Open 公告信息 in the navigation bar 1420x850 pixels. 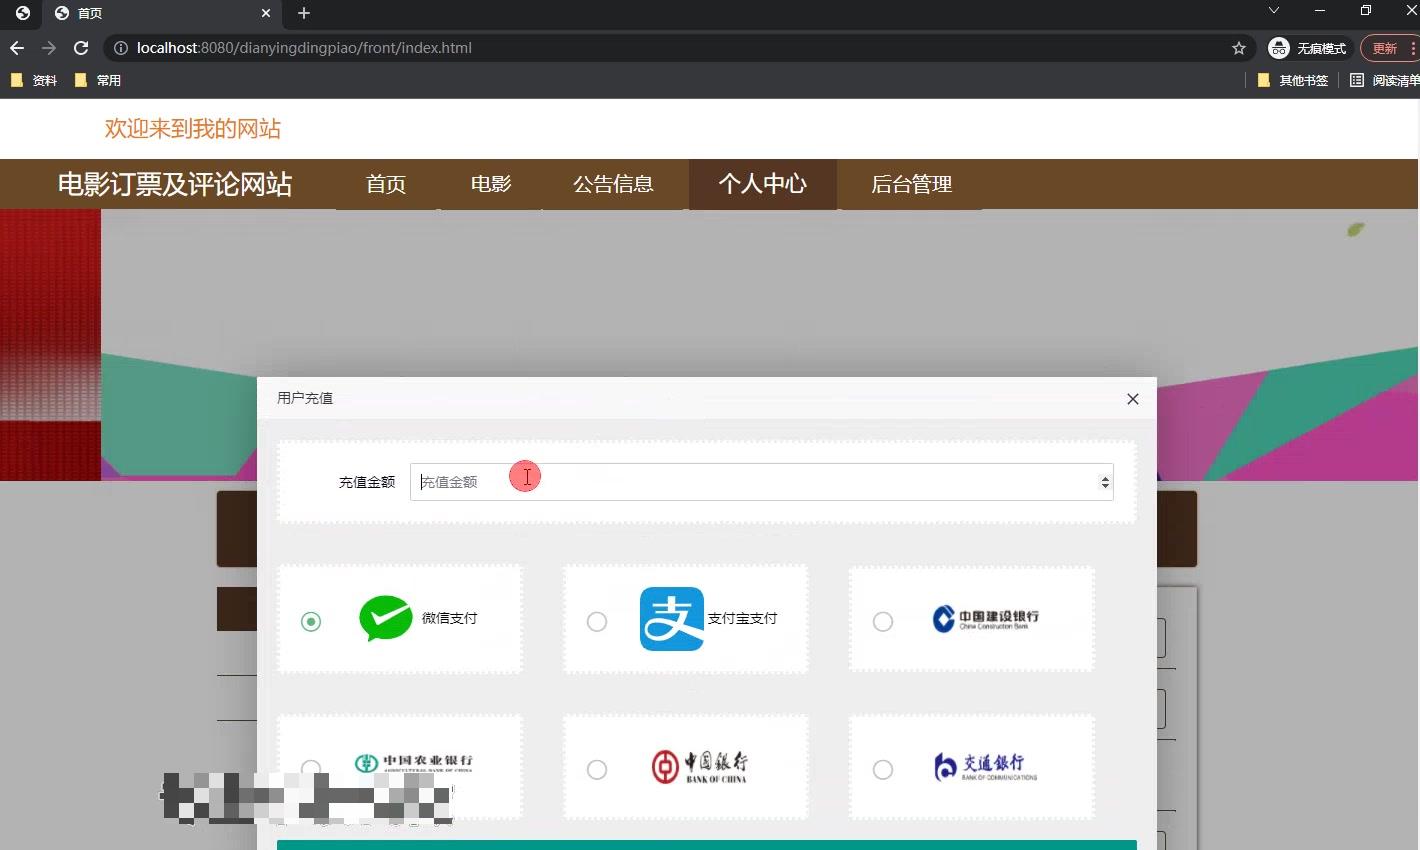pos(613,184)
